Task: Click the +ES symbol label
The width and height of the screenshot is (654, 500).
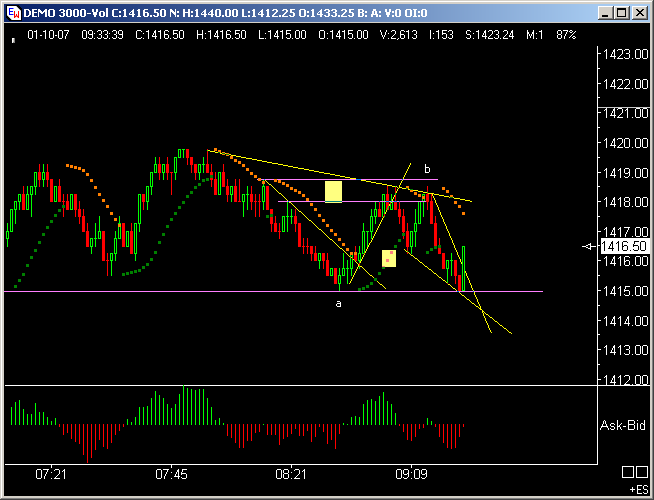Action: 639,489
